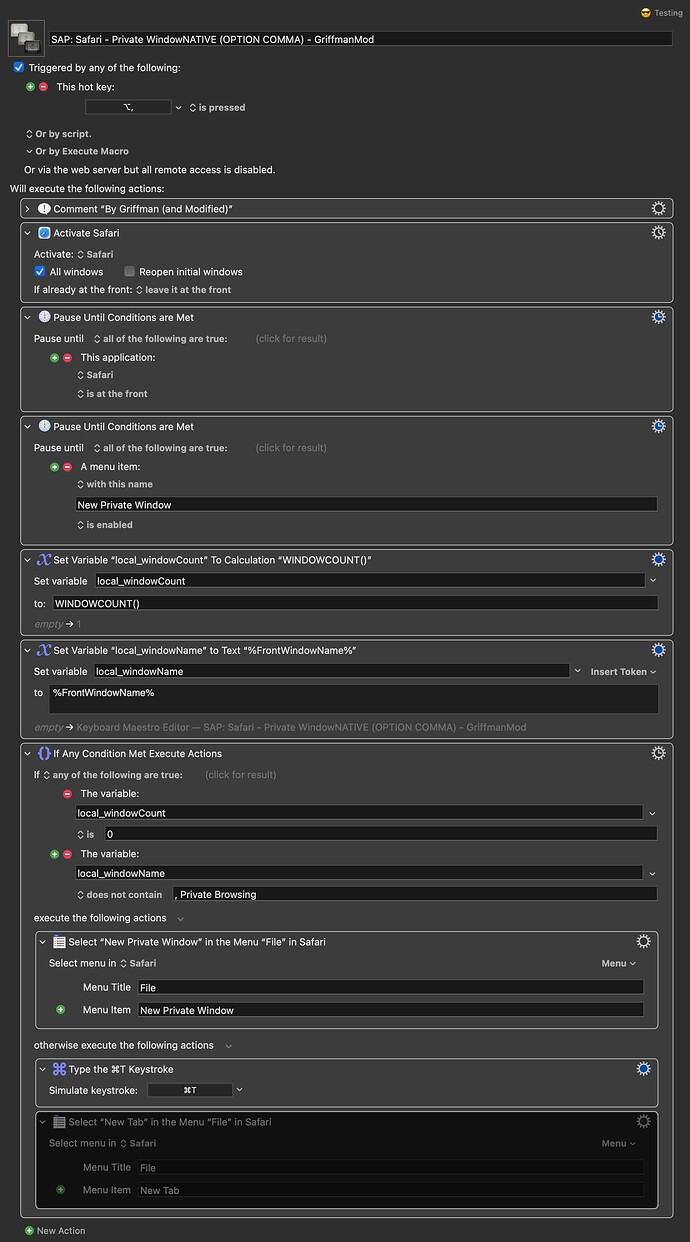This screenshot has width=690, height=1242.
Task: Check Reopen initial windows option
Action: (130, 272)
